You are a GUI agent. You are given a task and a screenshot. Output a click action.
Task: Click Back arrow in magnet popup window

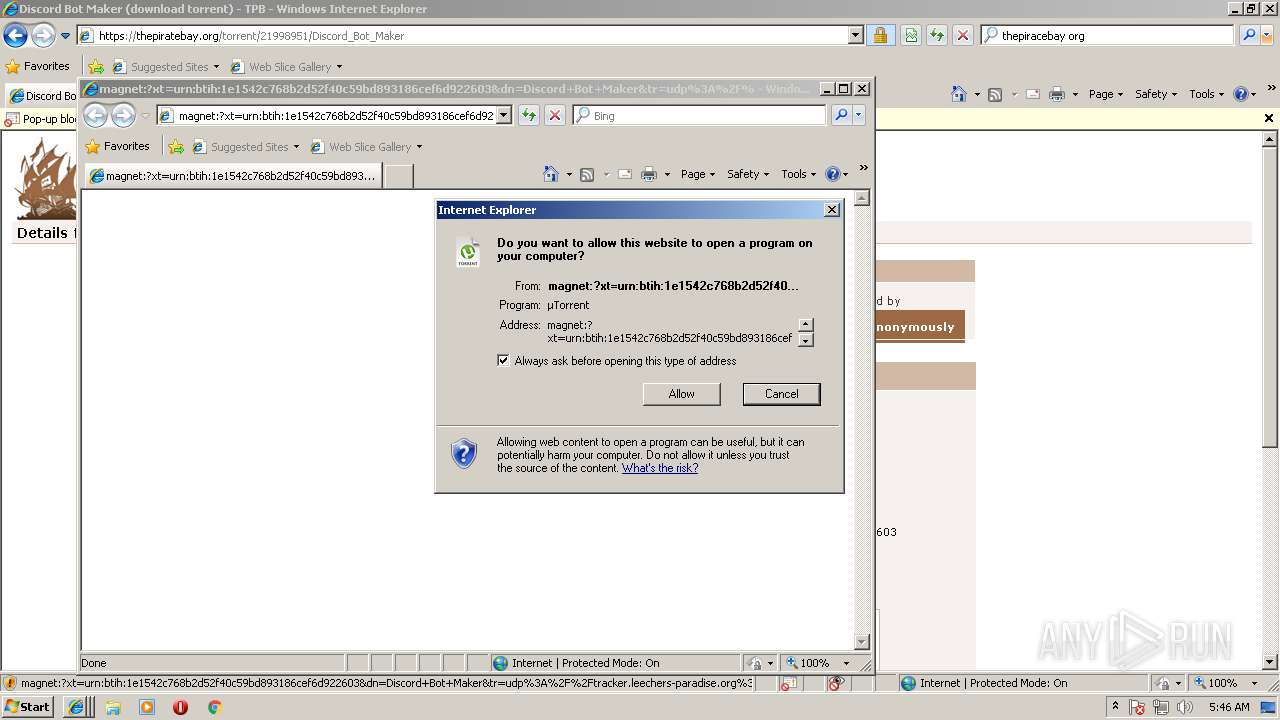click(x=96, y=116)
